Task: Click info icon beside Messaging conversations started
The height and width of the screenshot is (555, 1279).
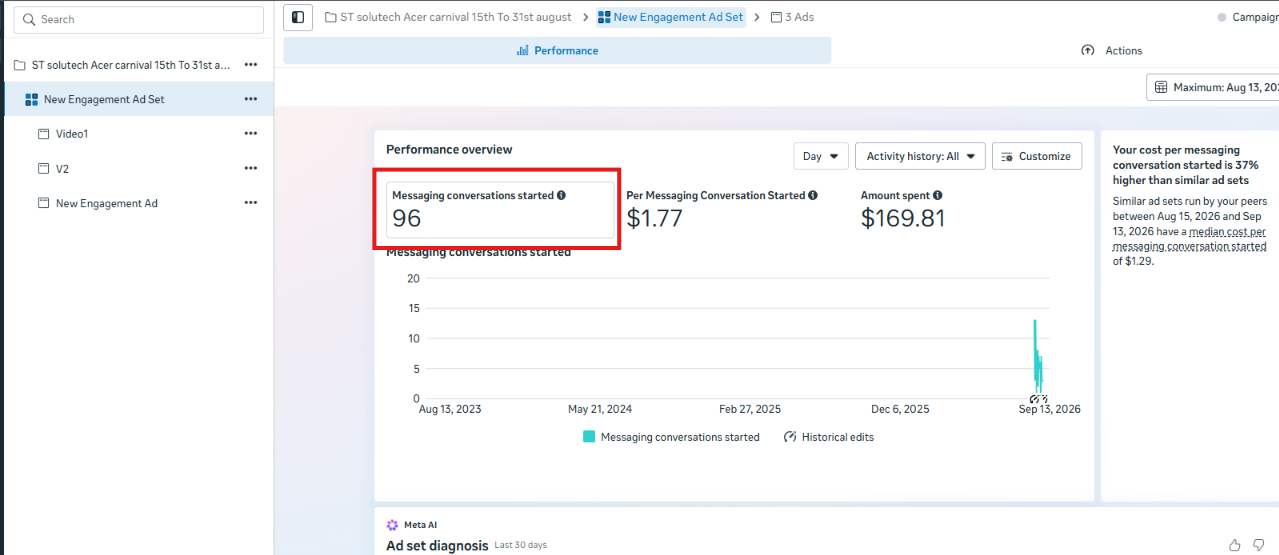Action: tap(561, 196)
